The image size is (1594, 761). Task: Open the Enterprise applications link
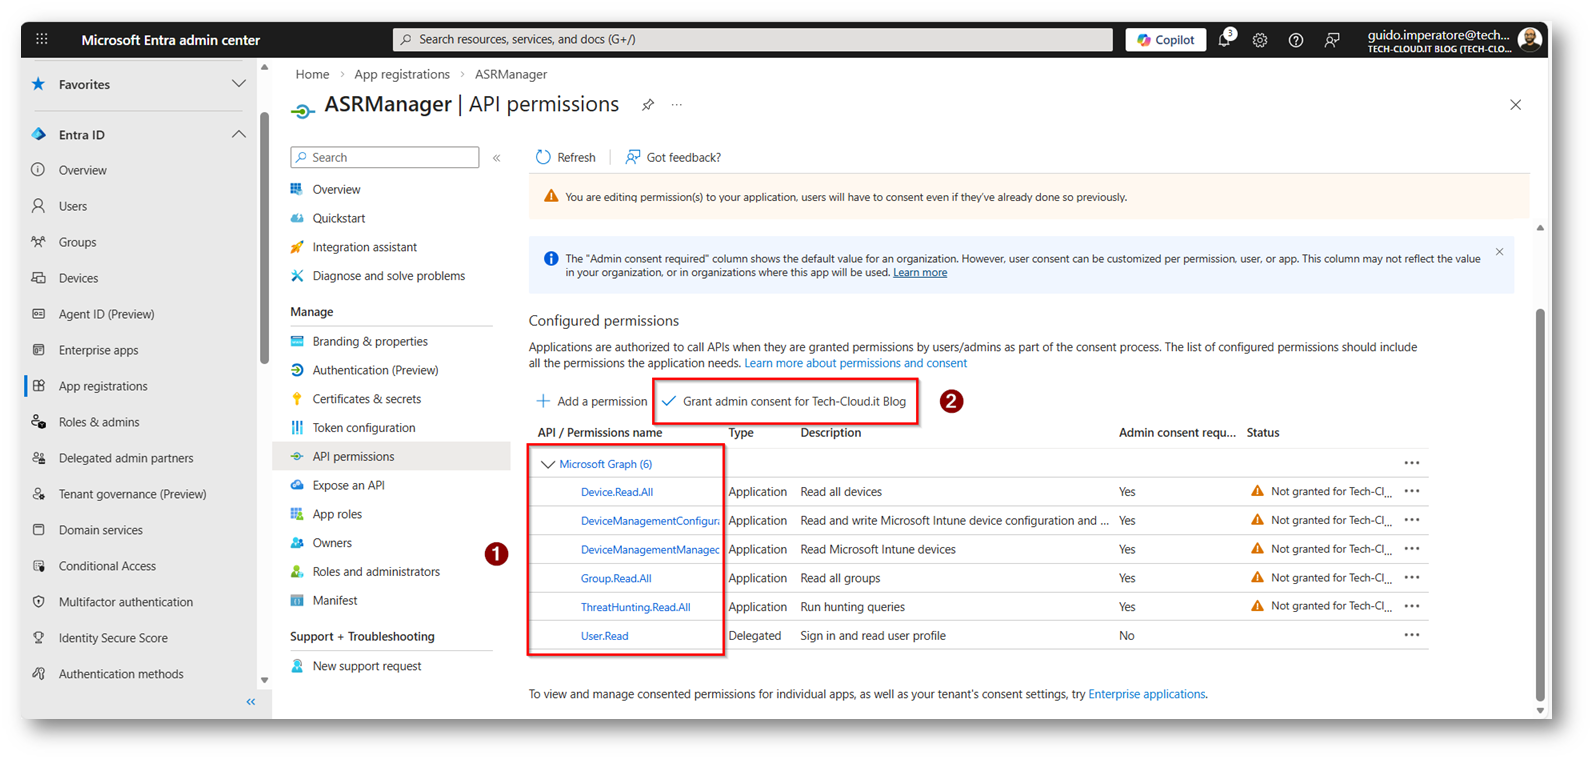(1147, 694)
